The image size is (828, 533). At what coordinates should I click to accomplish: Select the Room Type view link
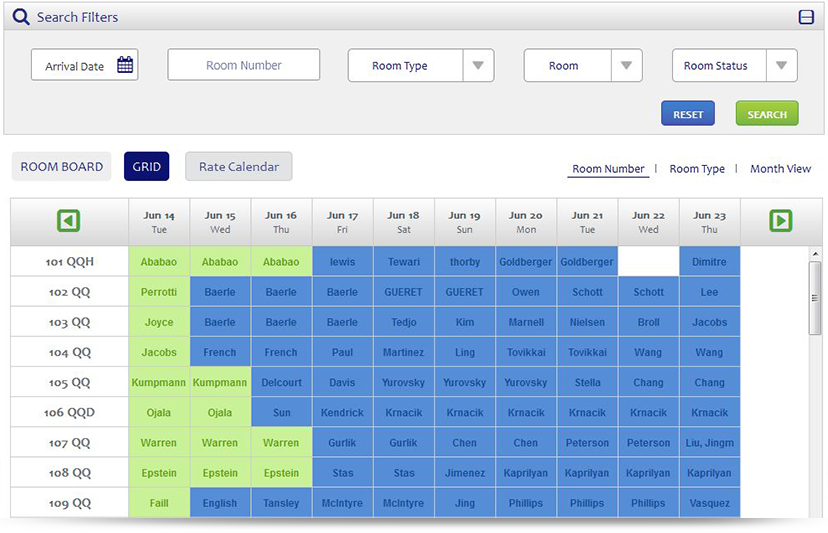click(x=697, y=169)
